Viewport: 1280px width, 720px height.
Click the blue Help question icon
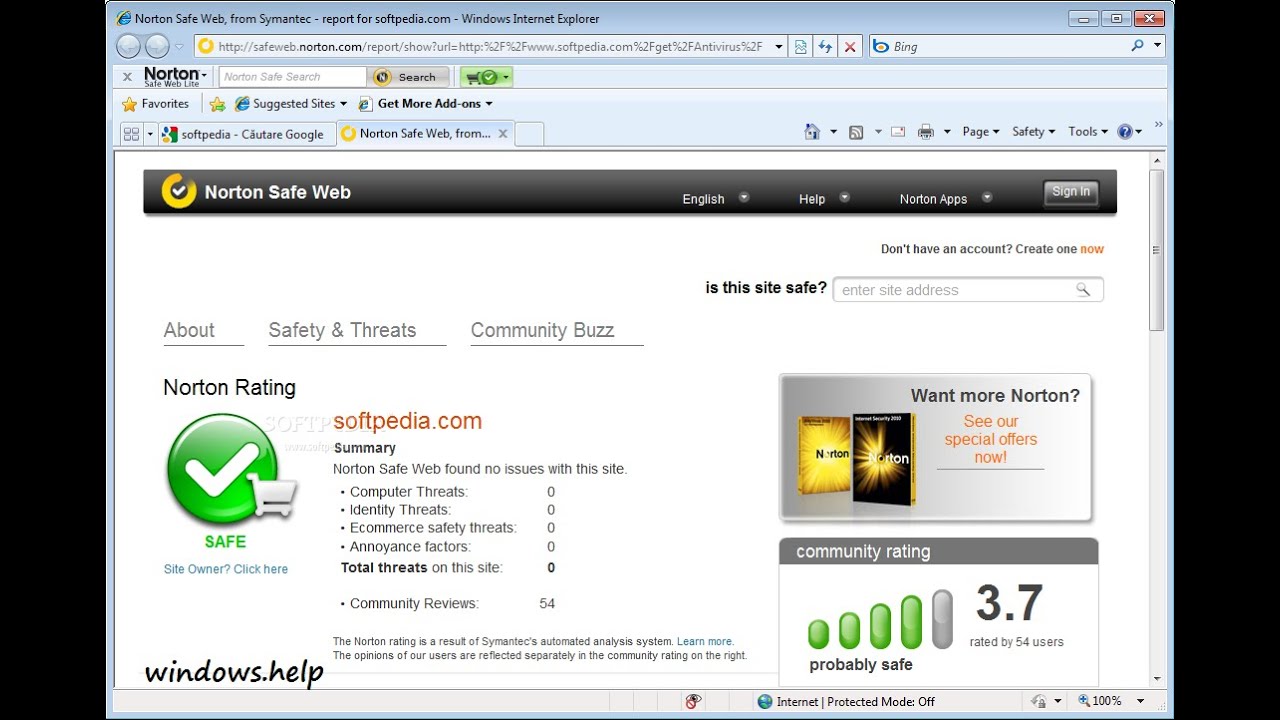pyautogui.click(x=1126, y=132)
